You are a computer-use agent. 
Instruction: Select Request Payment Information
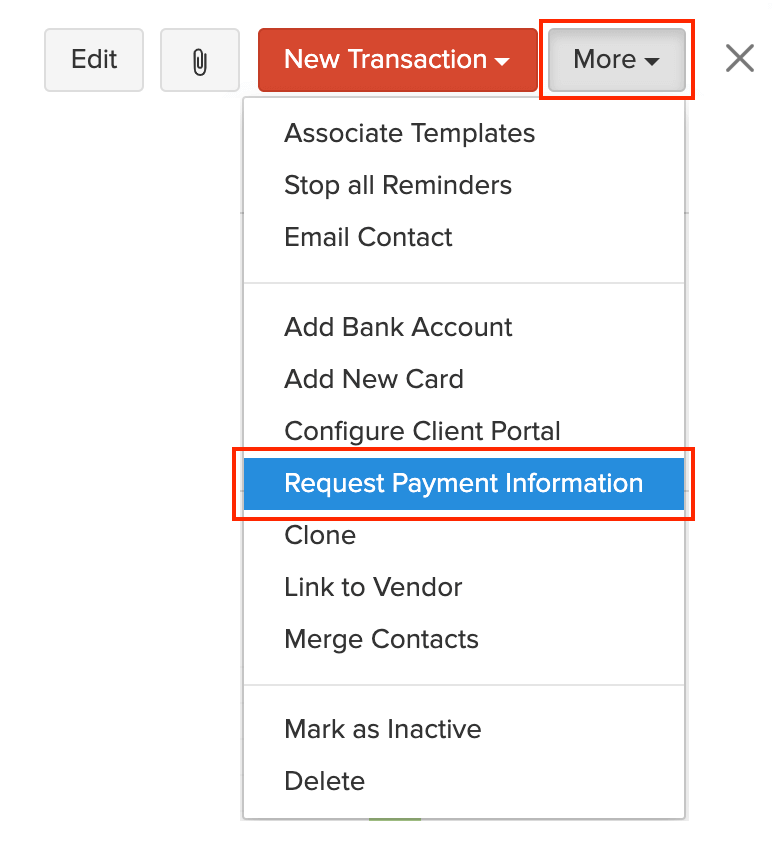click(x=463, y=483)
